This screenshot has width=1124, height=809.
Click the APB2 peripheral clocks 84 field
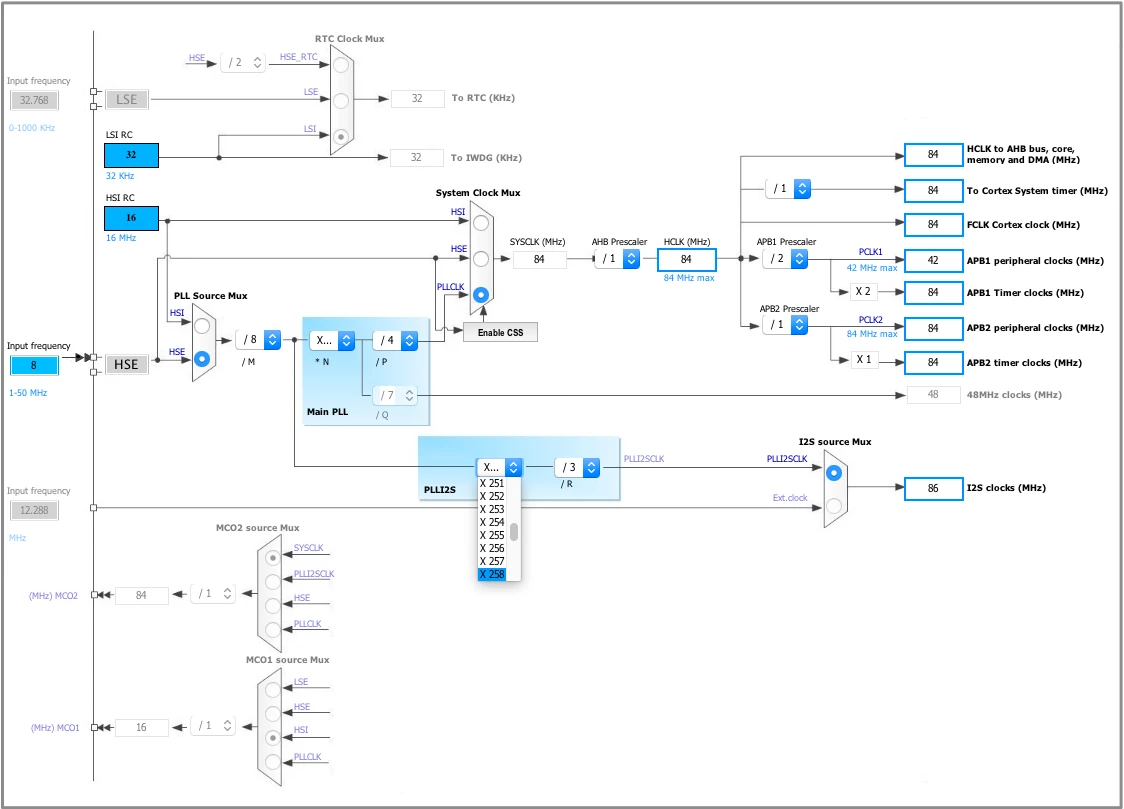point(933,328)
